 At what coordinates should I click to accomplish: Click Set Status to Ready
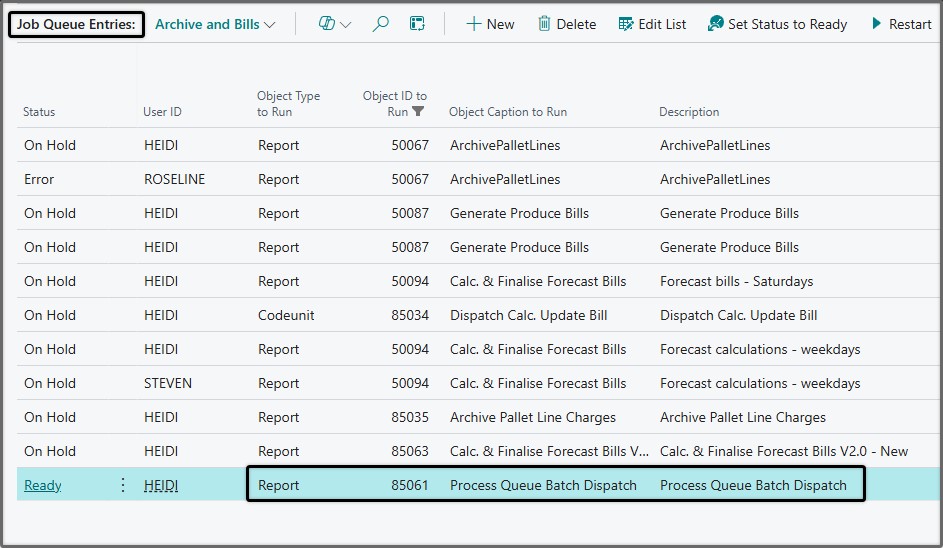777,24
